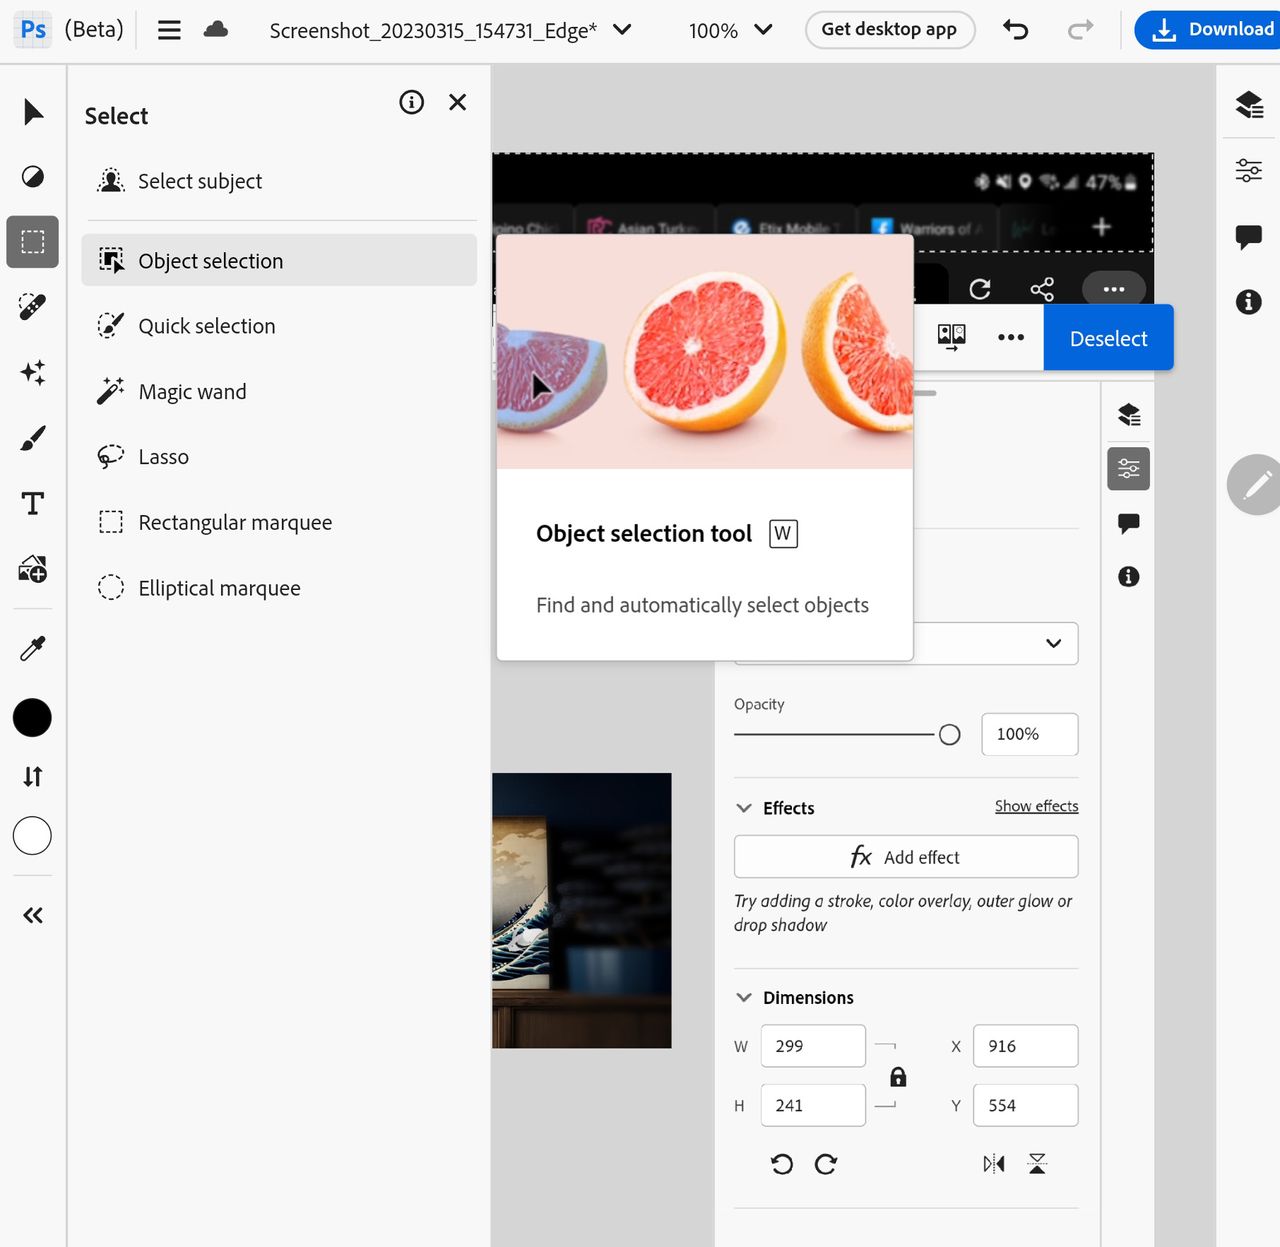Activate the Select marquee tool in toolbar
This screenshot has height=1247, width=1280.
click(33, 242)
